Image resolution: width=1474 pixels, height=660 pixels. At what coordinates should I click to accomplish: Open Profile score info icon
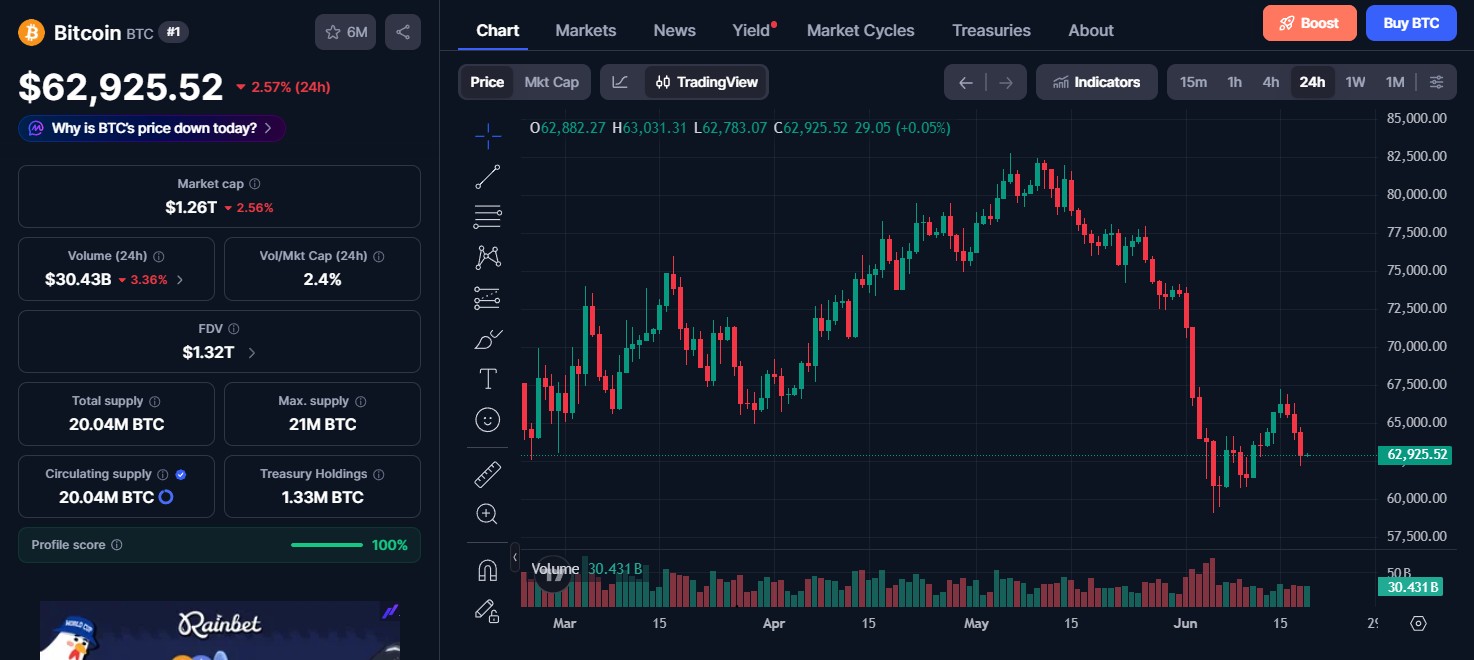click(x=117, y=545)
